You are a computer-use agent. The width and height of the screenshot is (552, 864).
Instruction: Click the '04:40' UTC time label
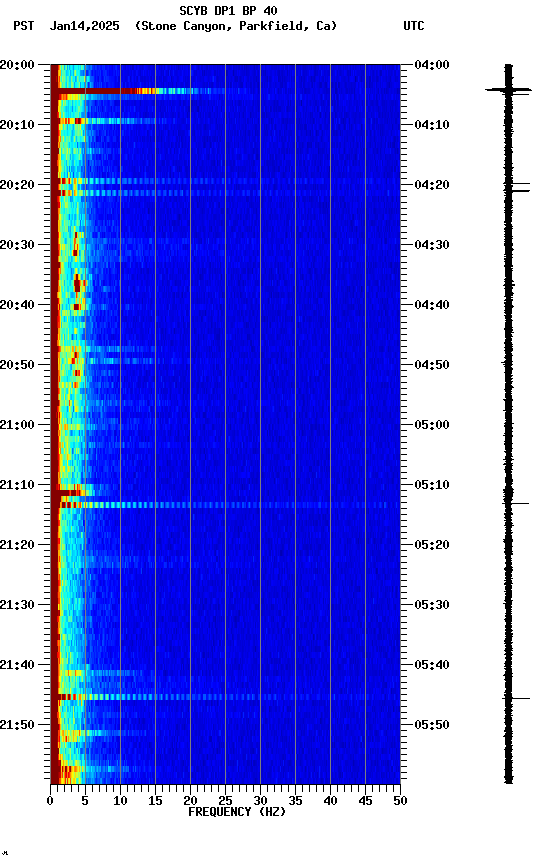[x=432, y=305]
